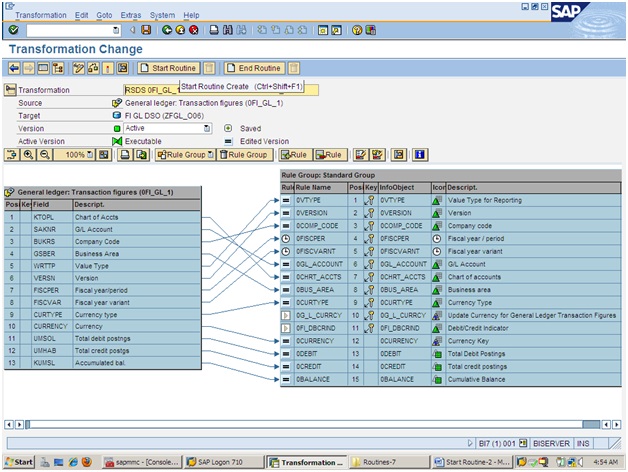Switch to SAP Logon 710 taskbar window
The image size is (628, 472).
(223, 462)
